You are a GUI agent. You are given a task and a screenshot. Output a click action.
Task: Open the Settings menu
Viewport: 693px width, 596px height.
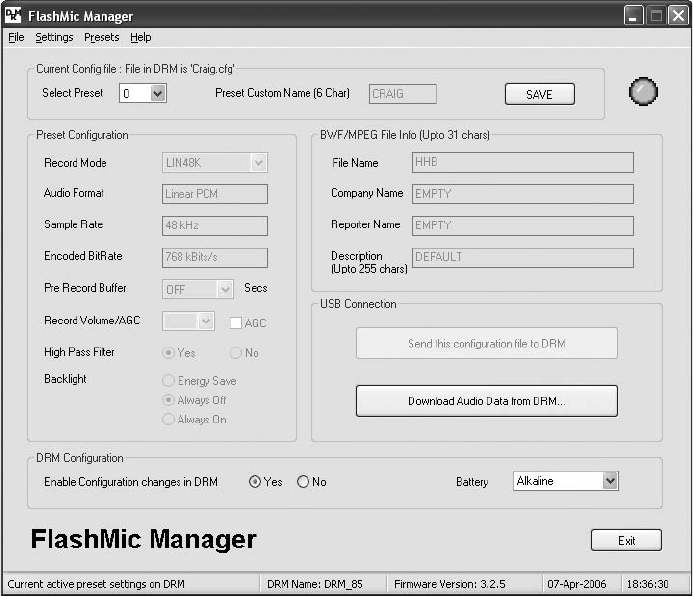click(54, 37)
